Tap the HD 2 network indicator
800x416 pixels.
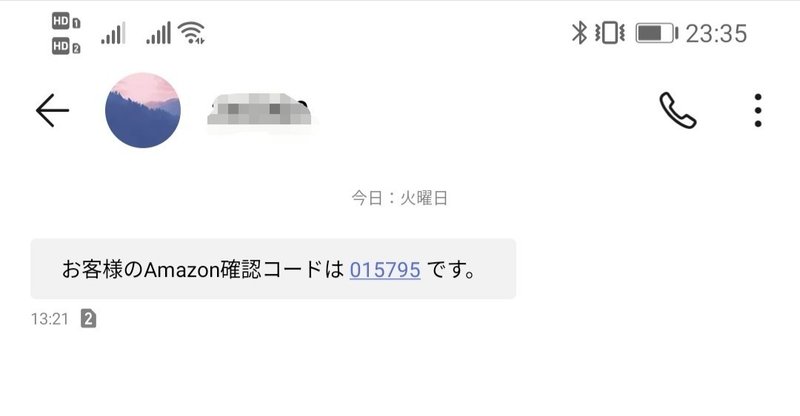[x=66, y=47]
